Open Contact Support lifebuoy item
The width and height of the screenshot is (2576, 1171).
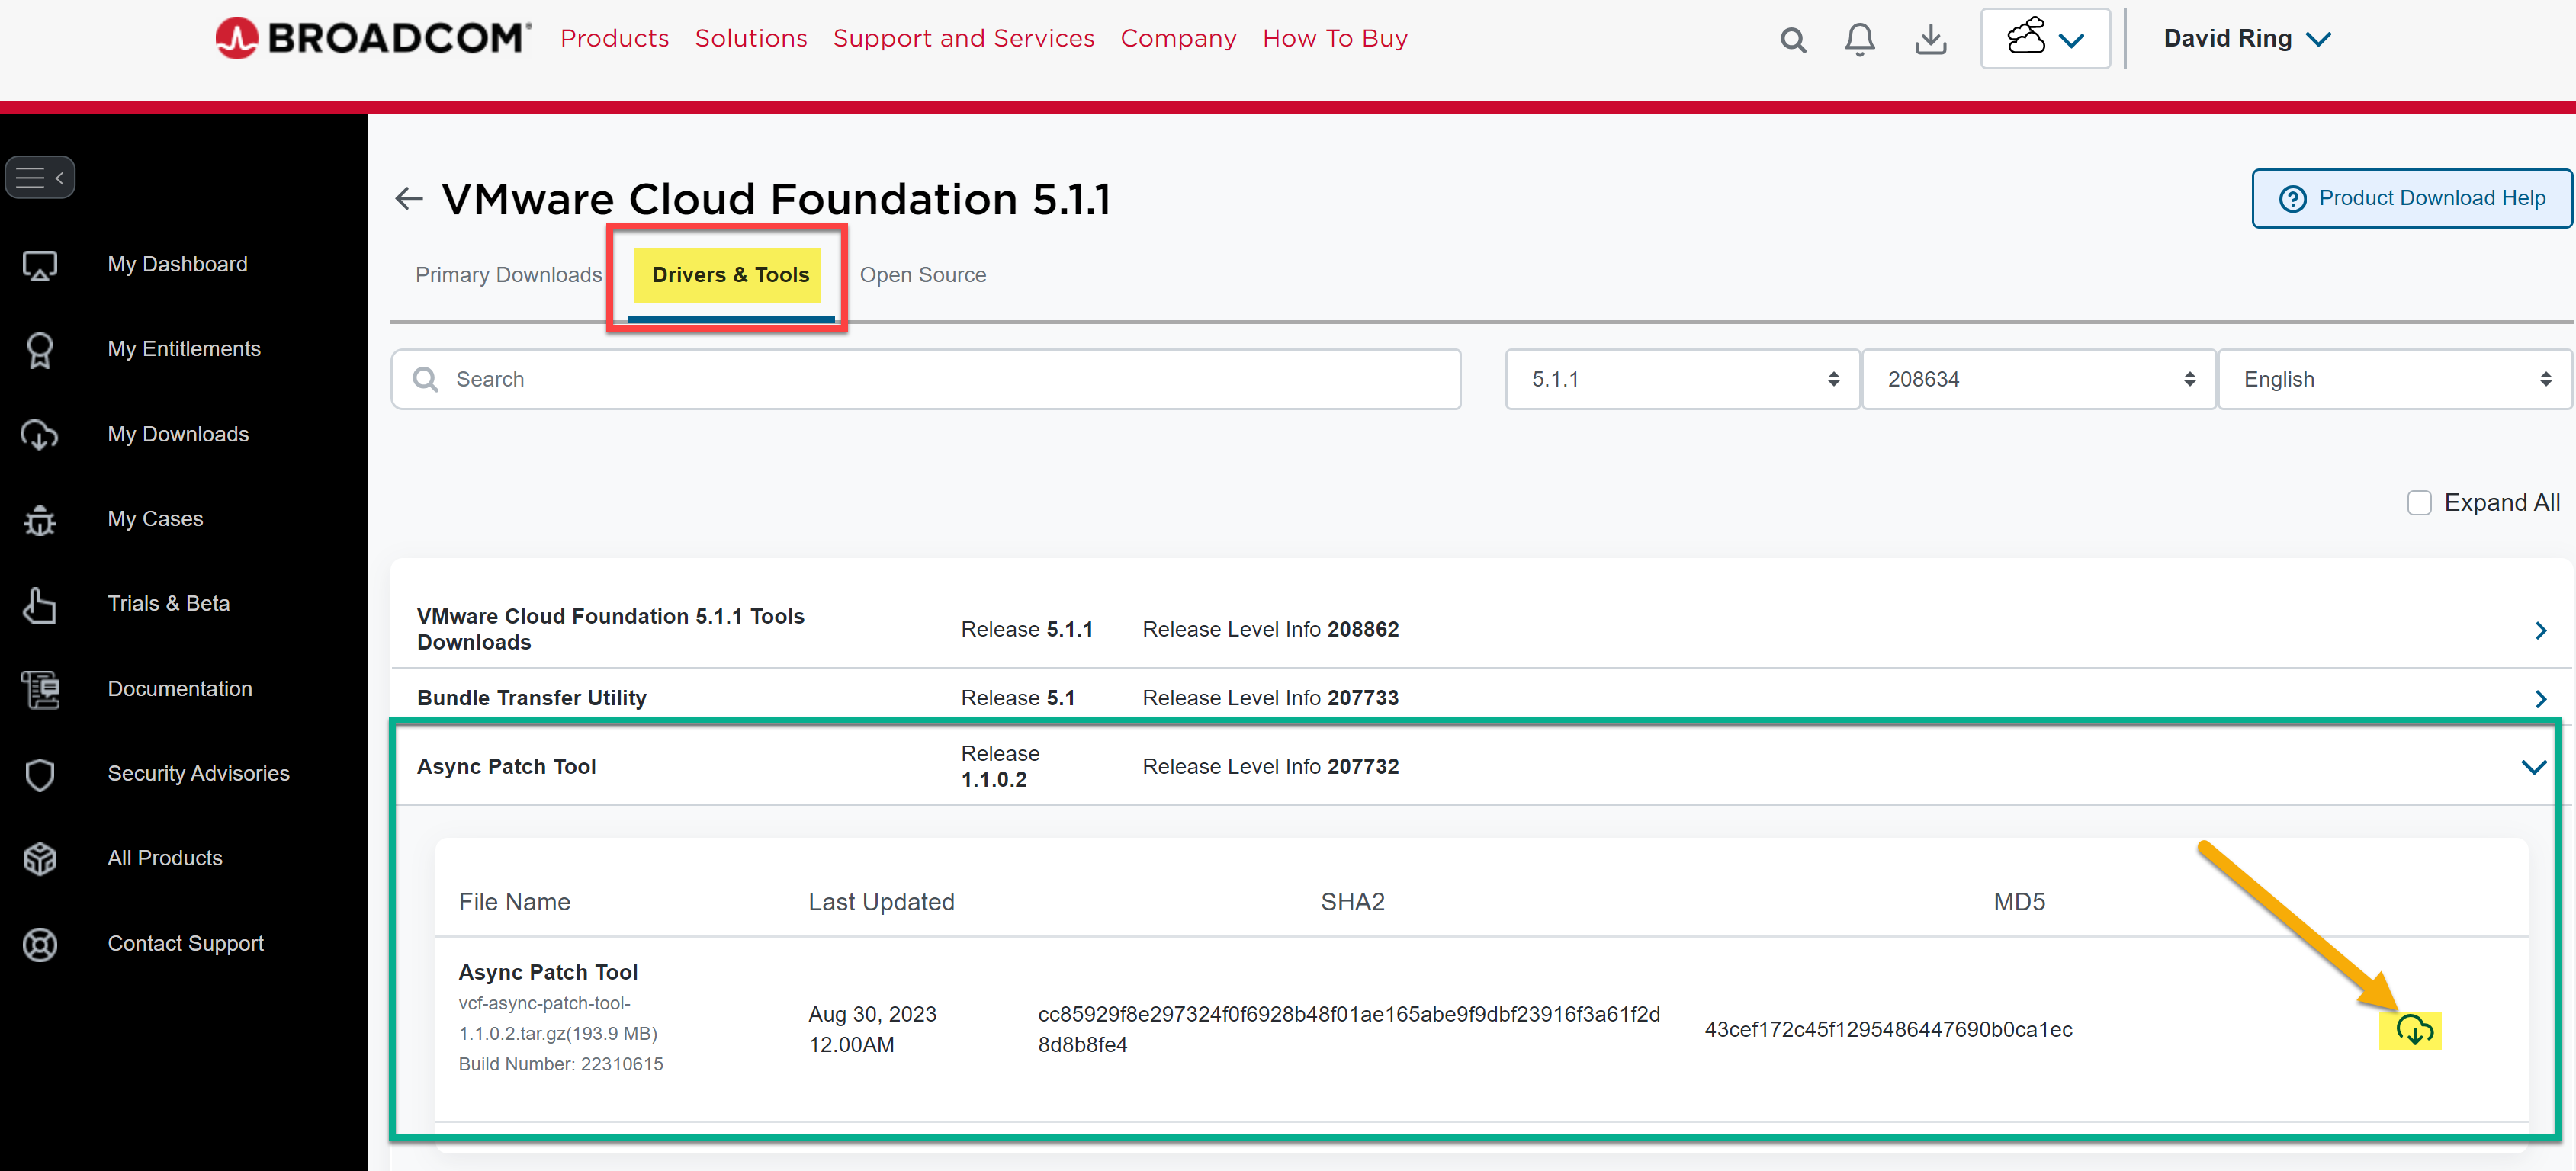click(x=185, y=943)
